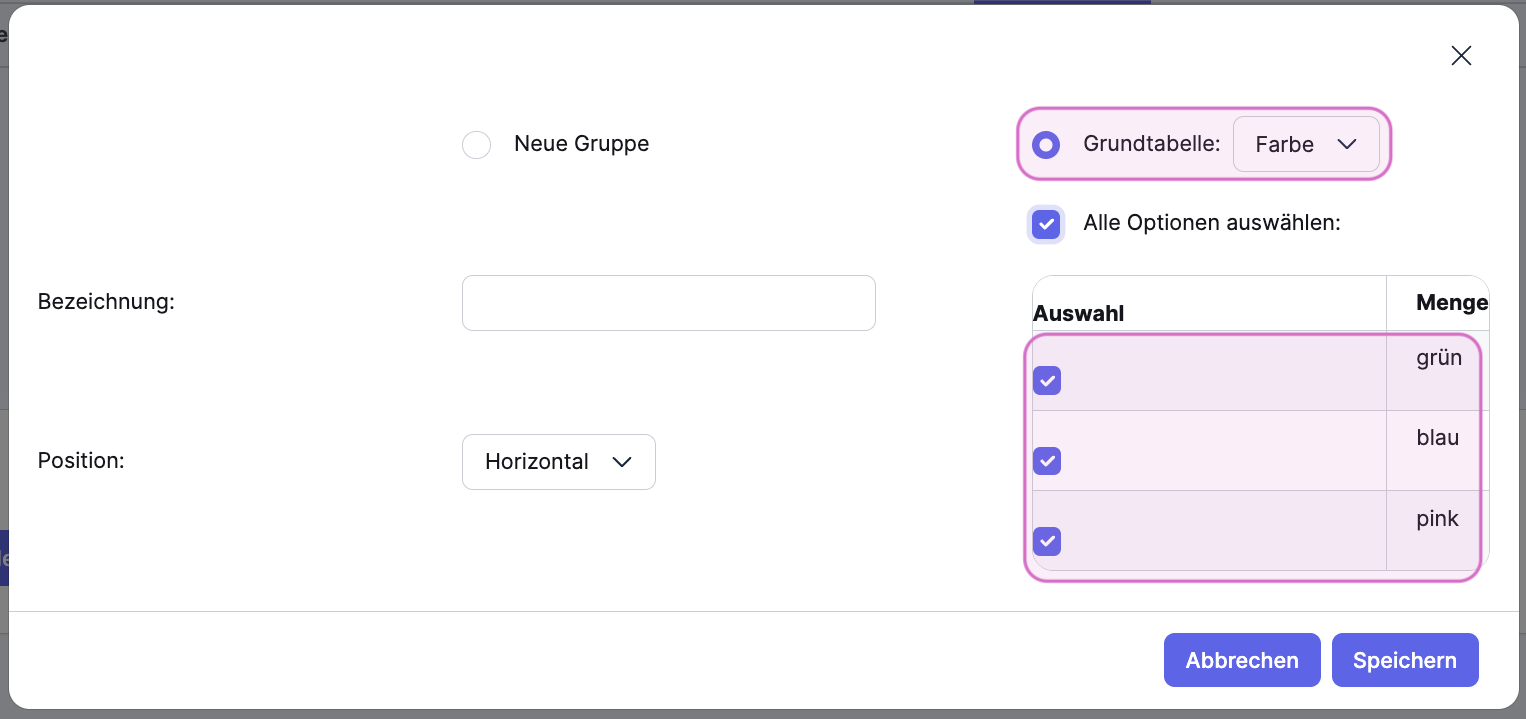1526x719 pixels.
Task: Click the Speichern button
Action: click(x=1404, y=660)
